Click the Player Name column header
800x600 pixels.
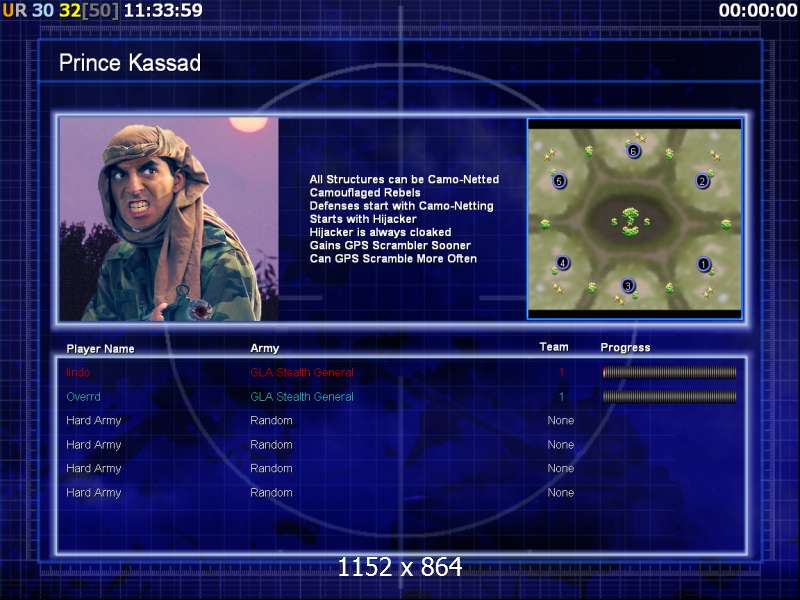101,349
